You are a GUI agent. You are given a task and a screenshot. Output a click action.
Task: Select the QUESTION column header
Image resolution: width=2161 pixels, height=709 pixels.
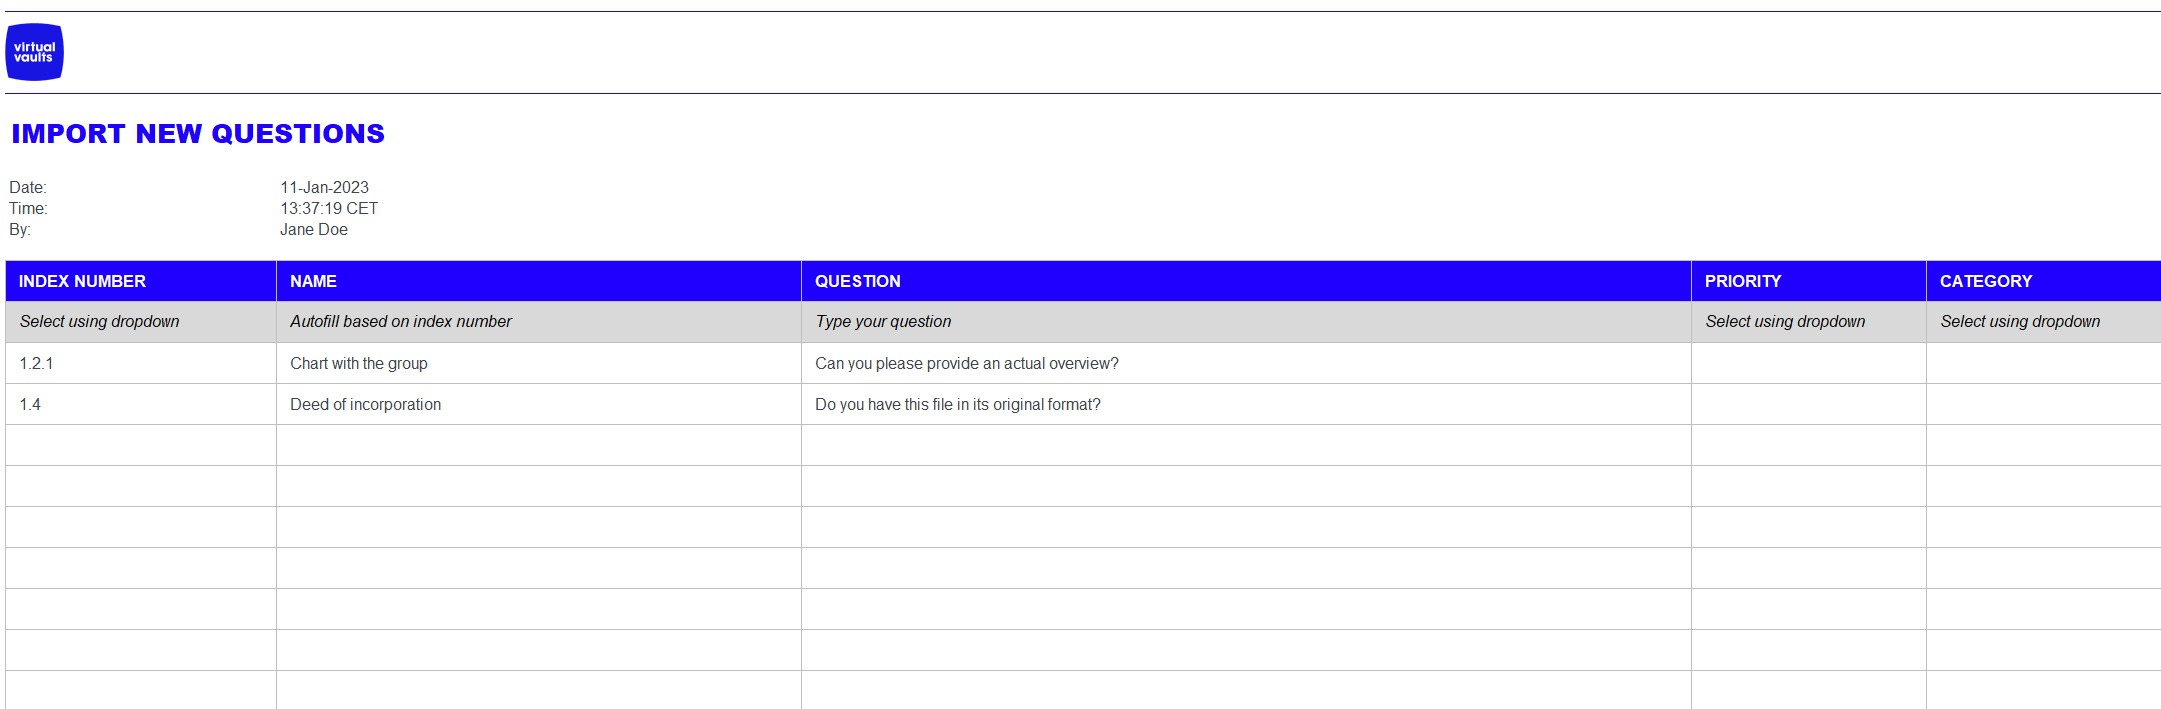(x=1245, y=281)
